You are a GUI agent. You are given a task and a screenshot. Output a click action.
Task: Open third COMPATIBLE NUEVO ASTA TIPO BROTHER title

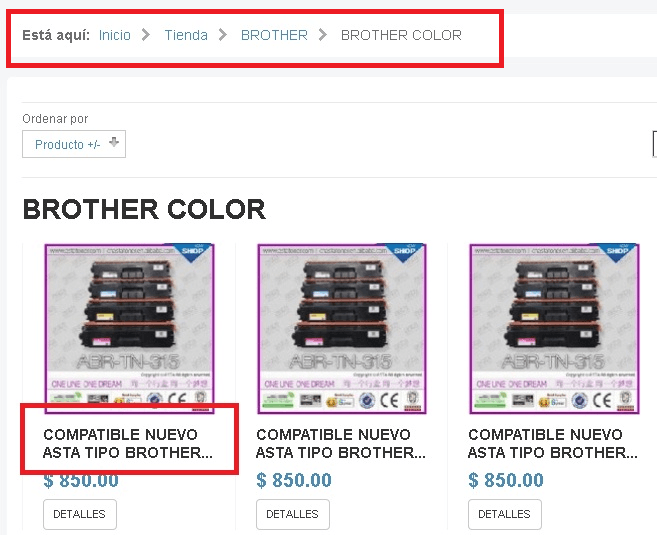[553, 444]
